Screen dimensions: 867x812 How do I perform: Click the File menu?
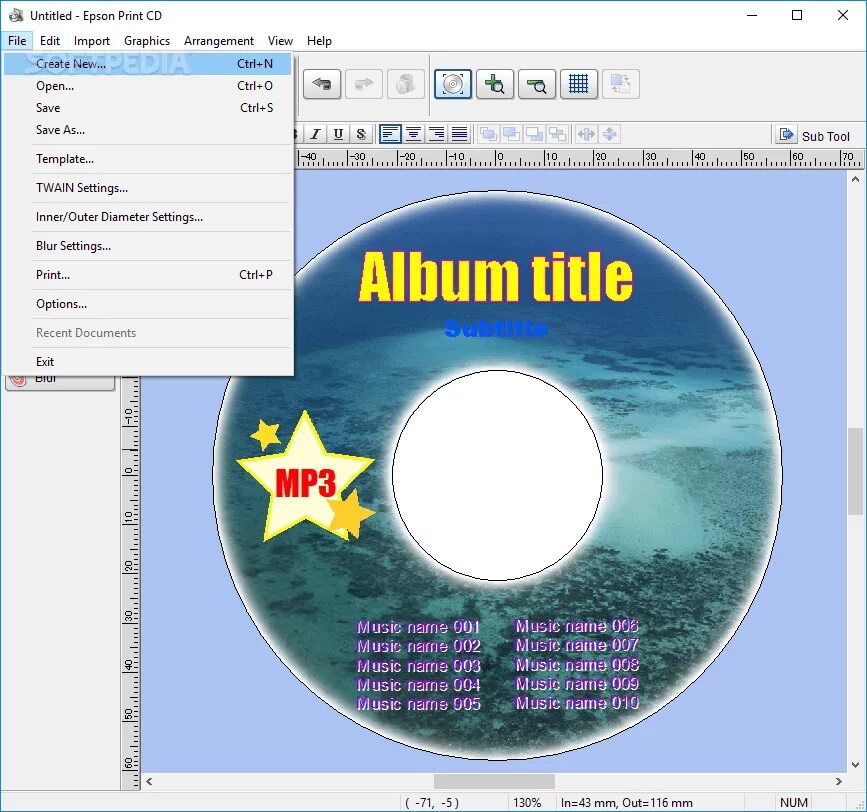(17, 41)
